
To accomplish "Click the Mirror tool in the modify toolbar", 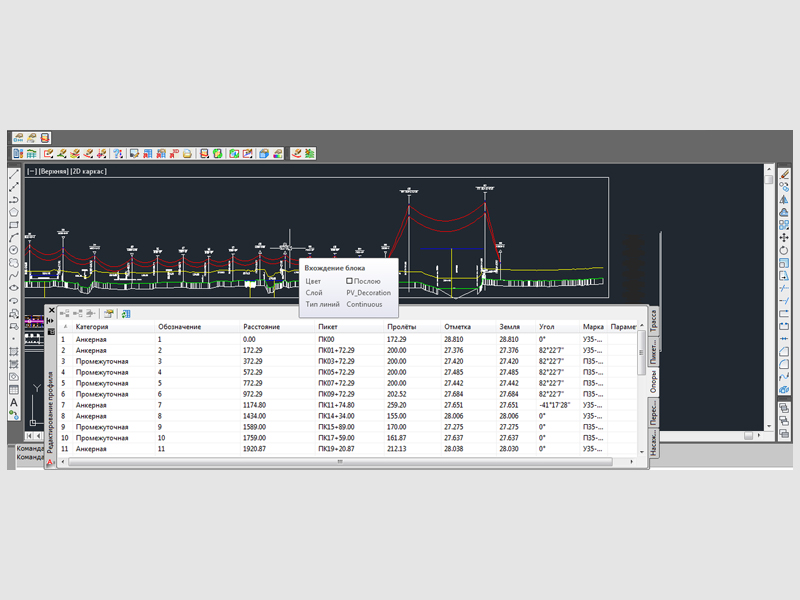I will click(785, 200).
